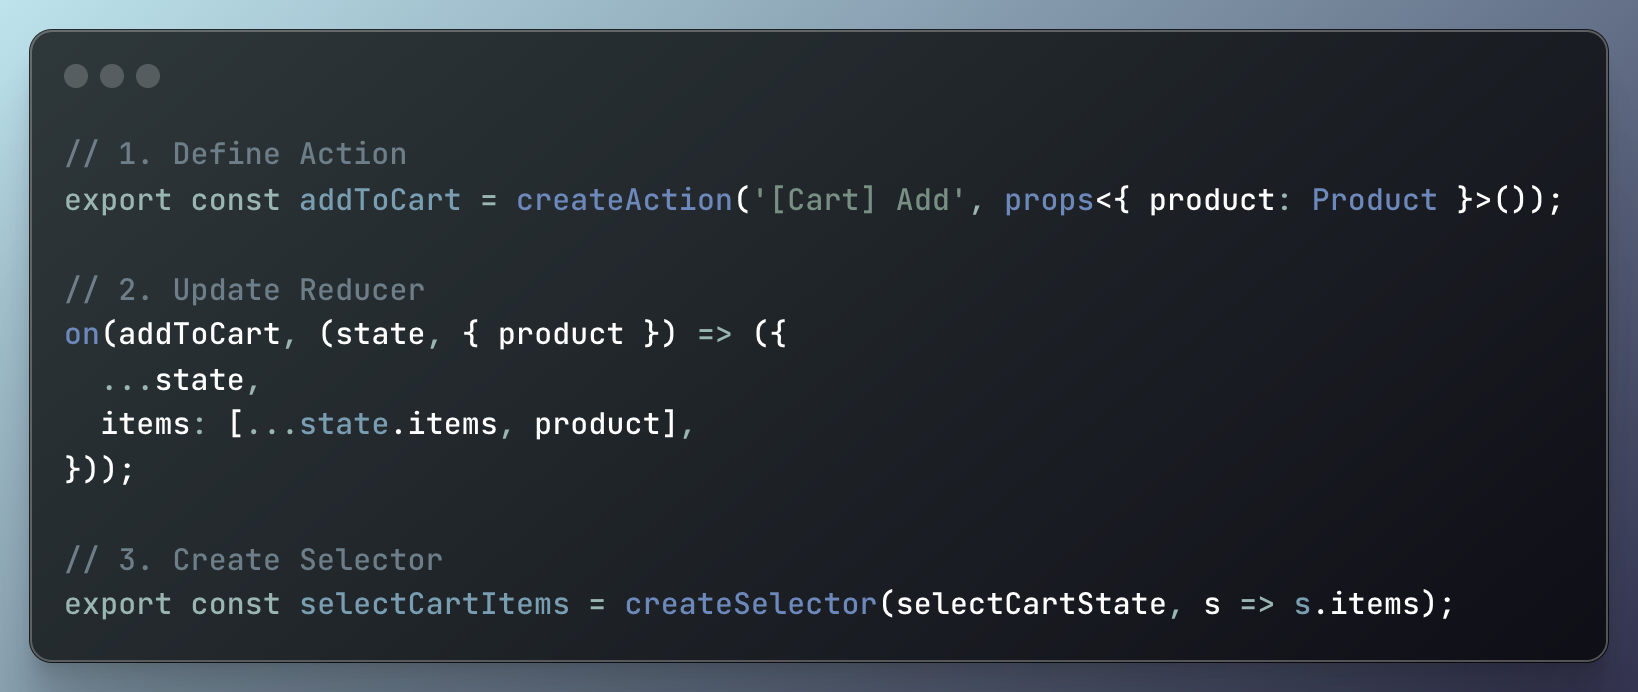The width and height of the screenshot is (1638, 692).
Task: Click the leftmost gray window dot
Action: (x=76, y=76)
